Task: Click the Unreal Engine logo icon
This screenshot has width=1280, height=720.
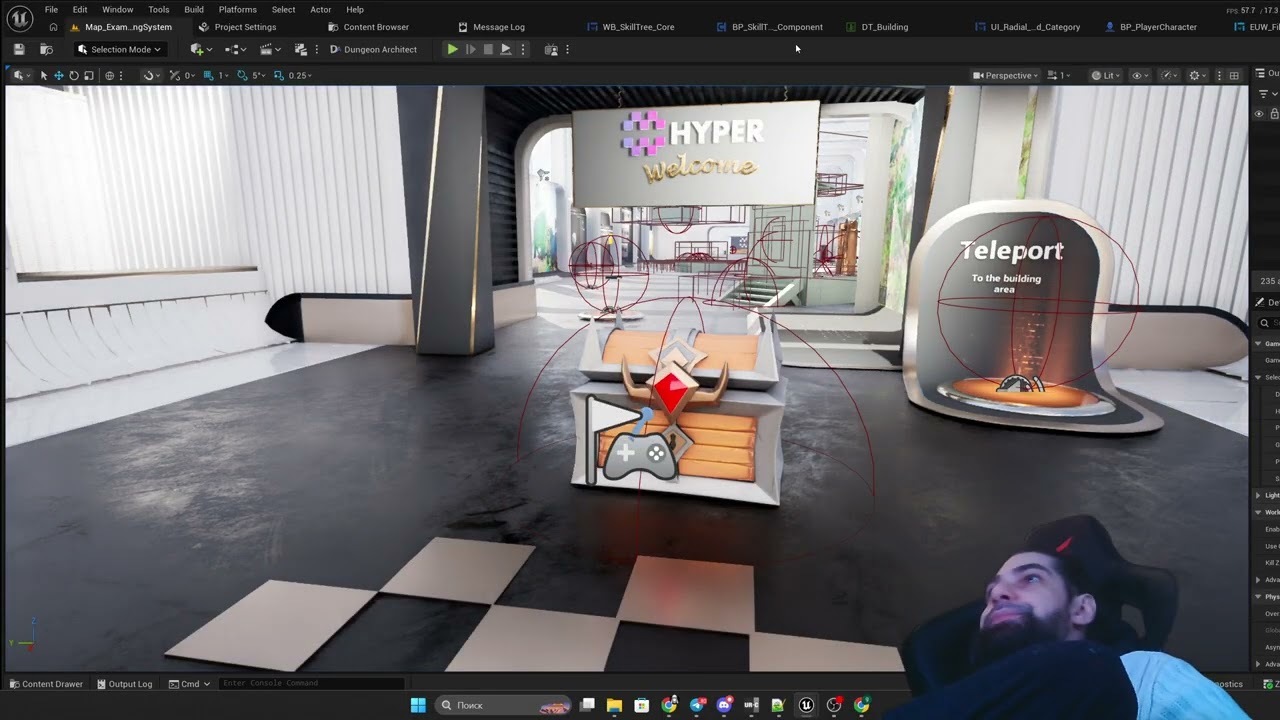Action: click(x=20, y=18)
